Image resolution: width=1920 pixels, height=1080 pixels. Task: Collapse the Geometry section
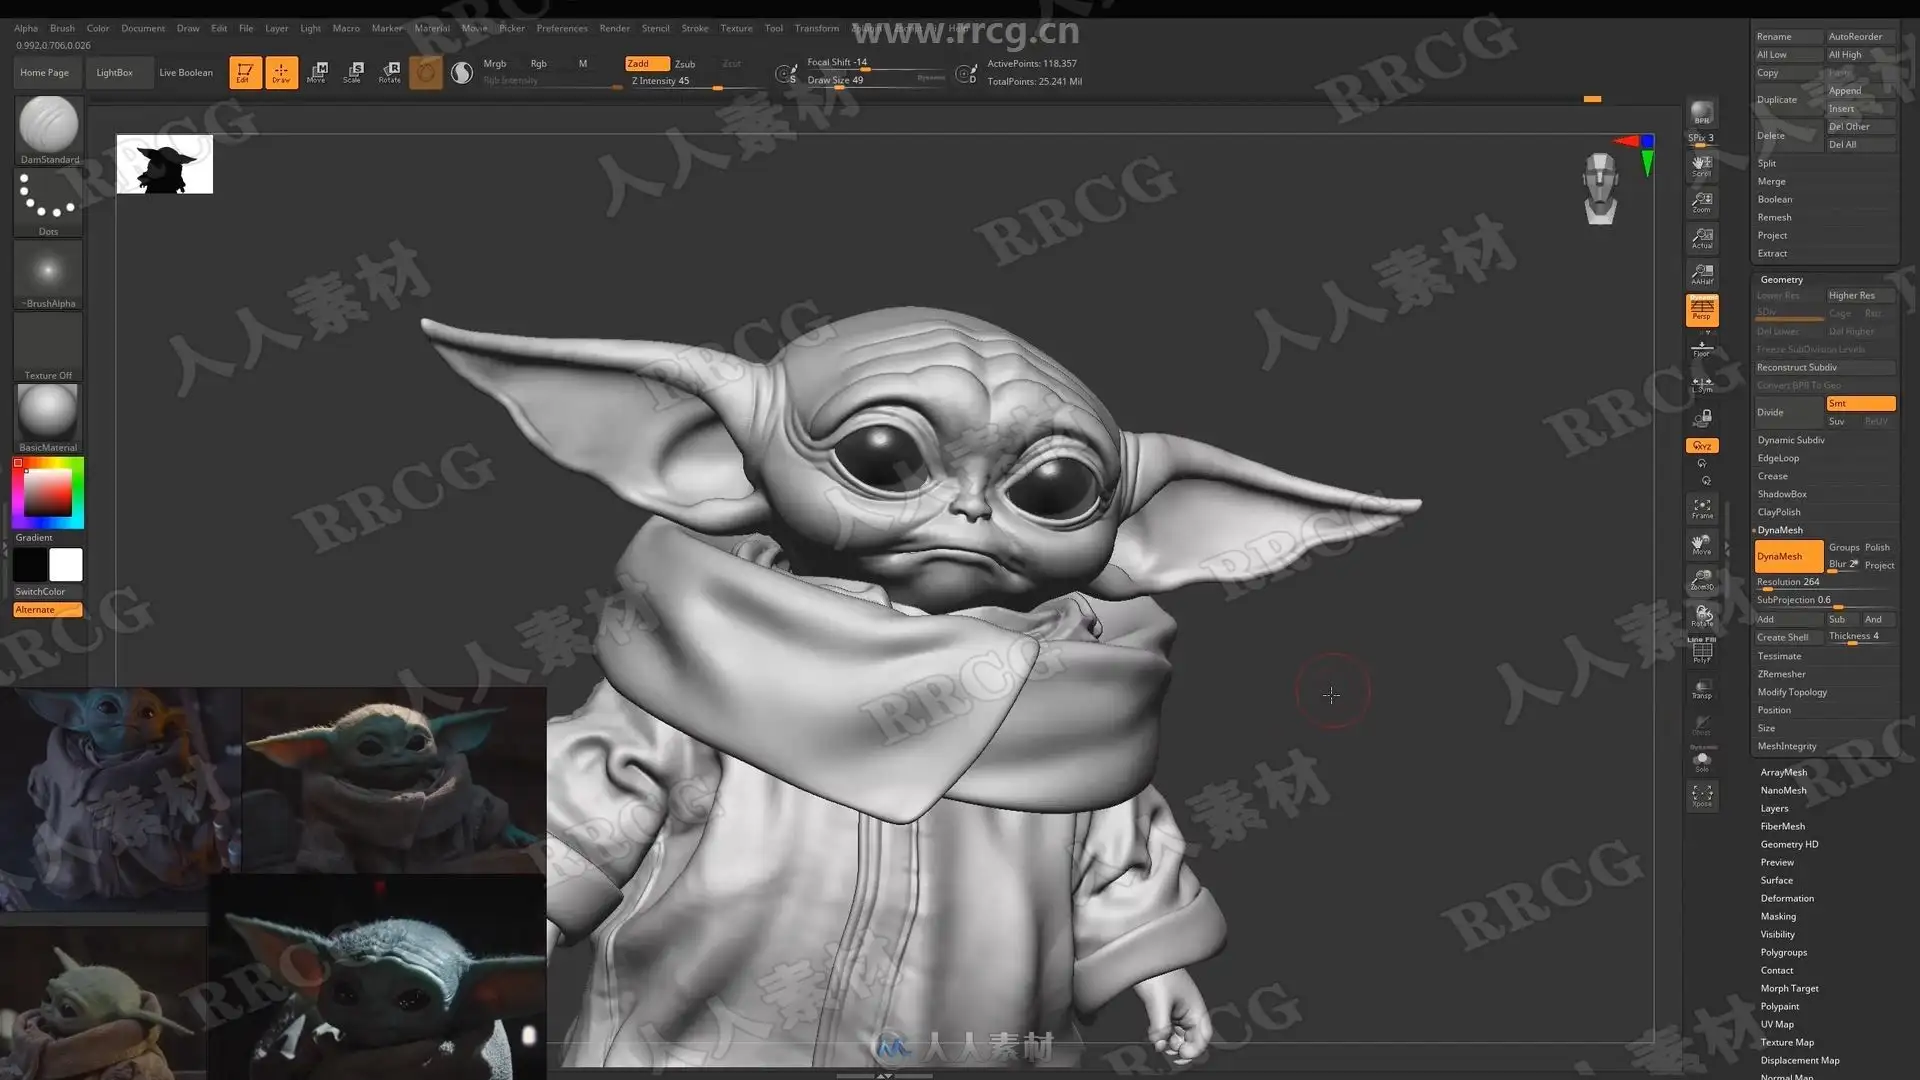1781,279
